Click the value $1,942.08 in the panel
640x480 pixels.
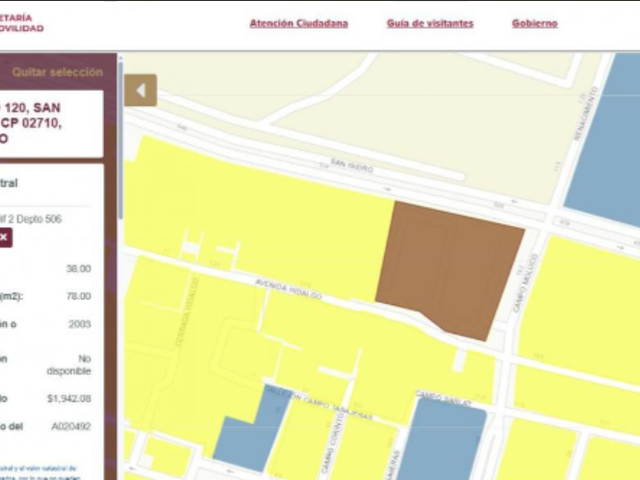(69, 398)
